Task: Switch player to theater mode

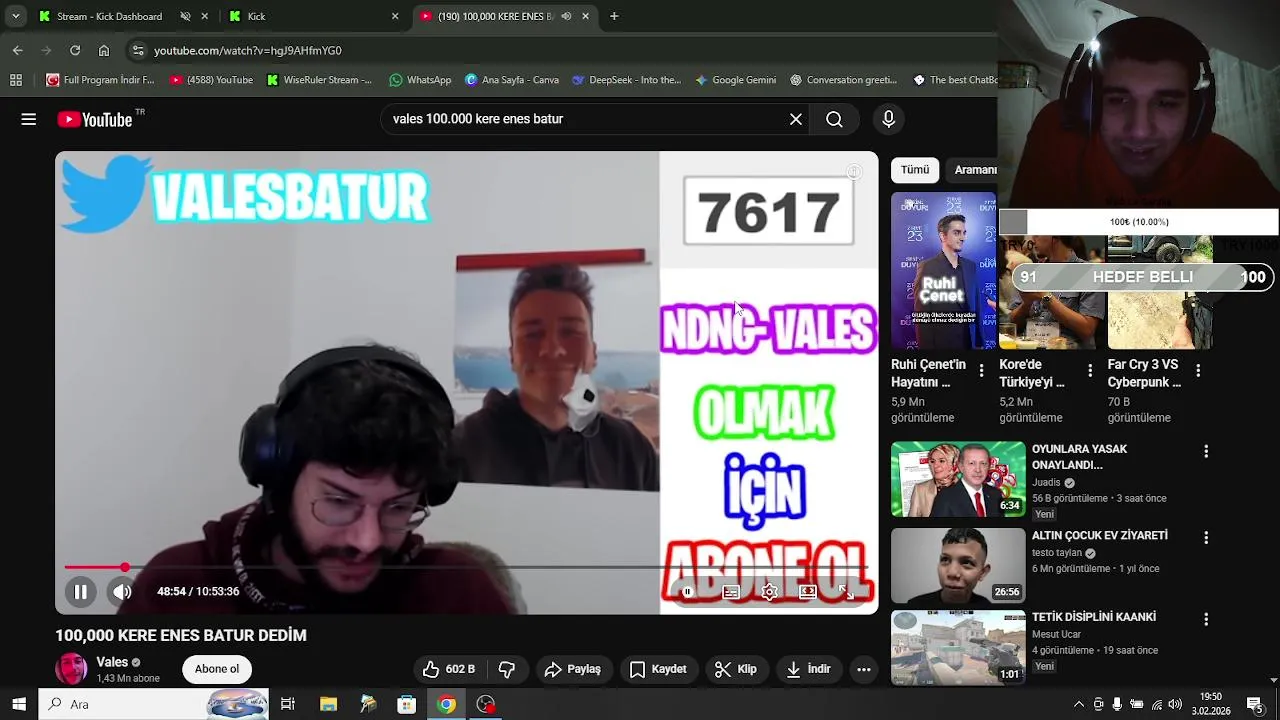Action: (807, 592)
